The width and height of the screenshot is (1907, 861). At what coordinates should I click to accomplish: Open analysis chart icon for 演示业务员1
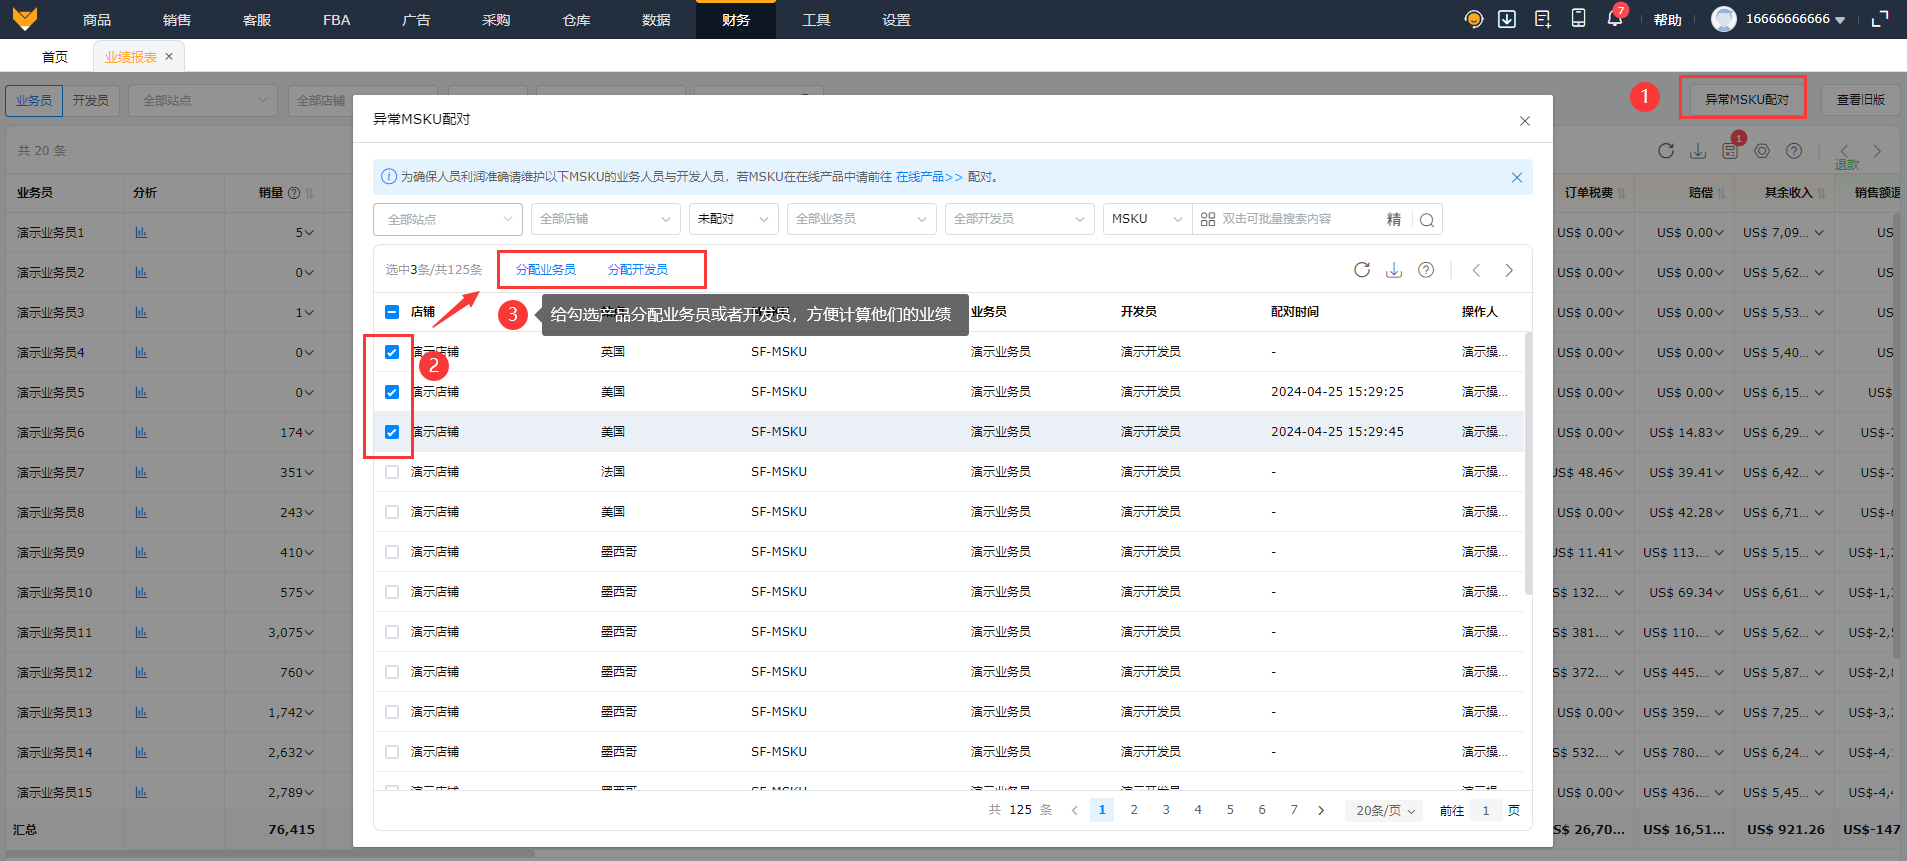[141, 233]
